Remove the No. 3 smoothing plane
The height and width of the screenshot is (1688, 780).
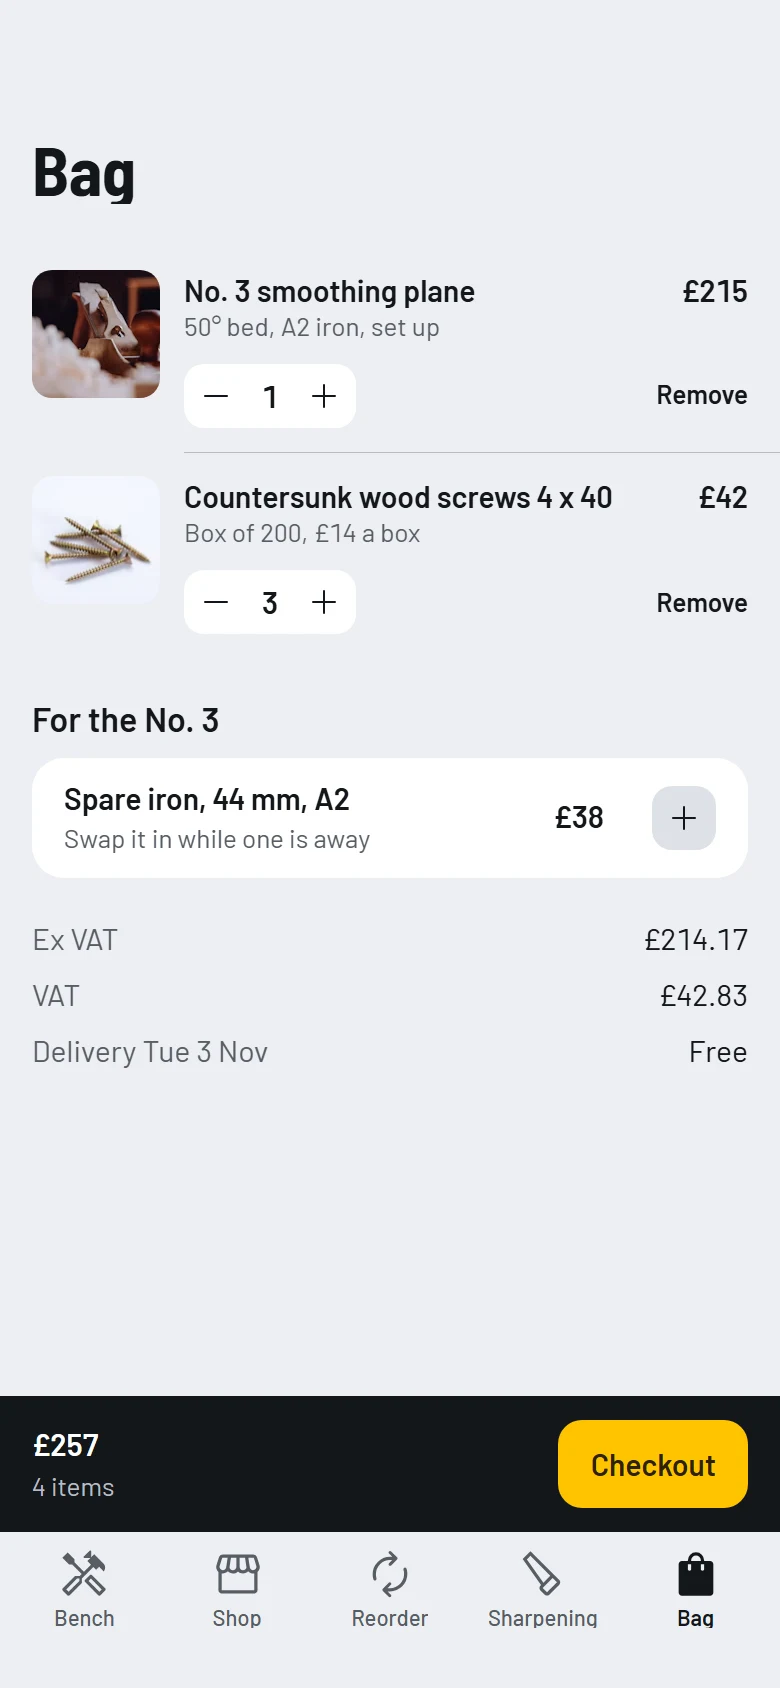point(702,395)
